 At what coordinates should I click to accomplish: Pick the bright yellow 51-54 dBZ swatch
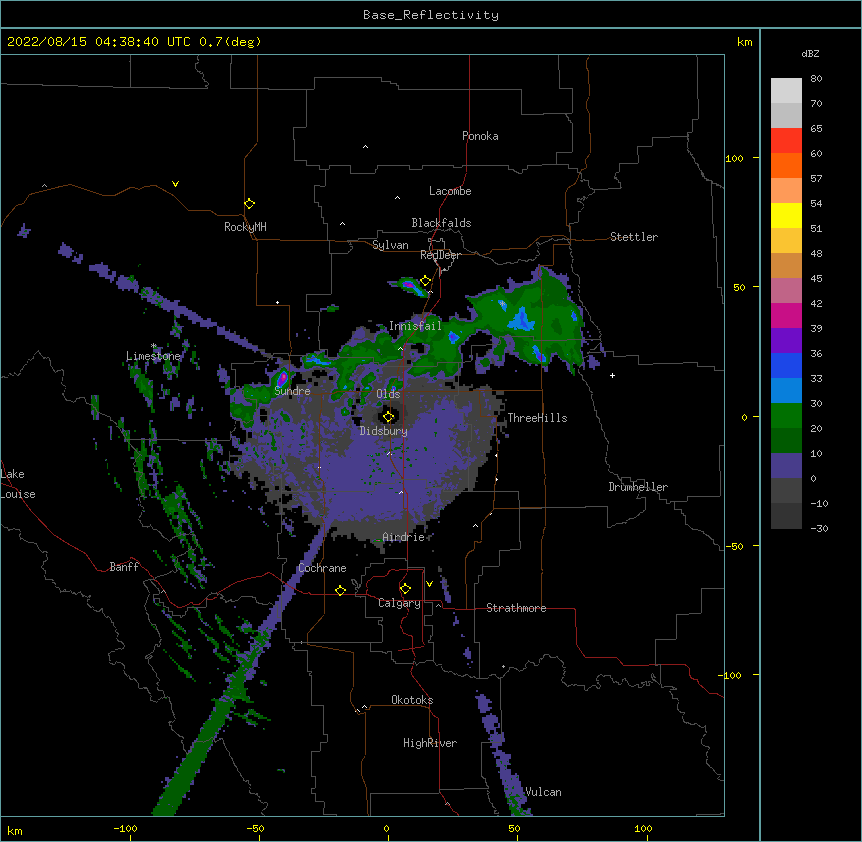786,215
